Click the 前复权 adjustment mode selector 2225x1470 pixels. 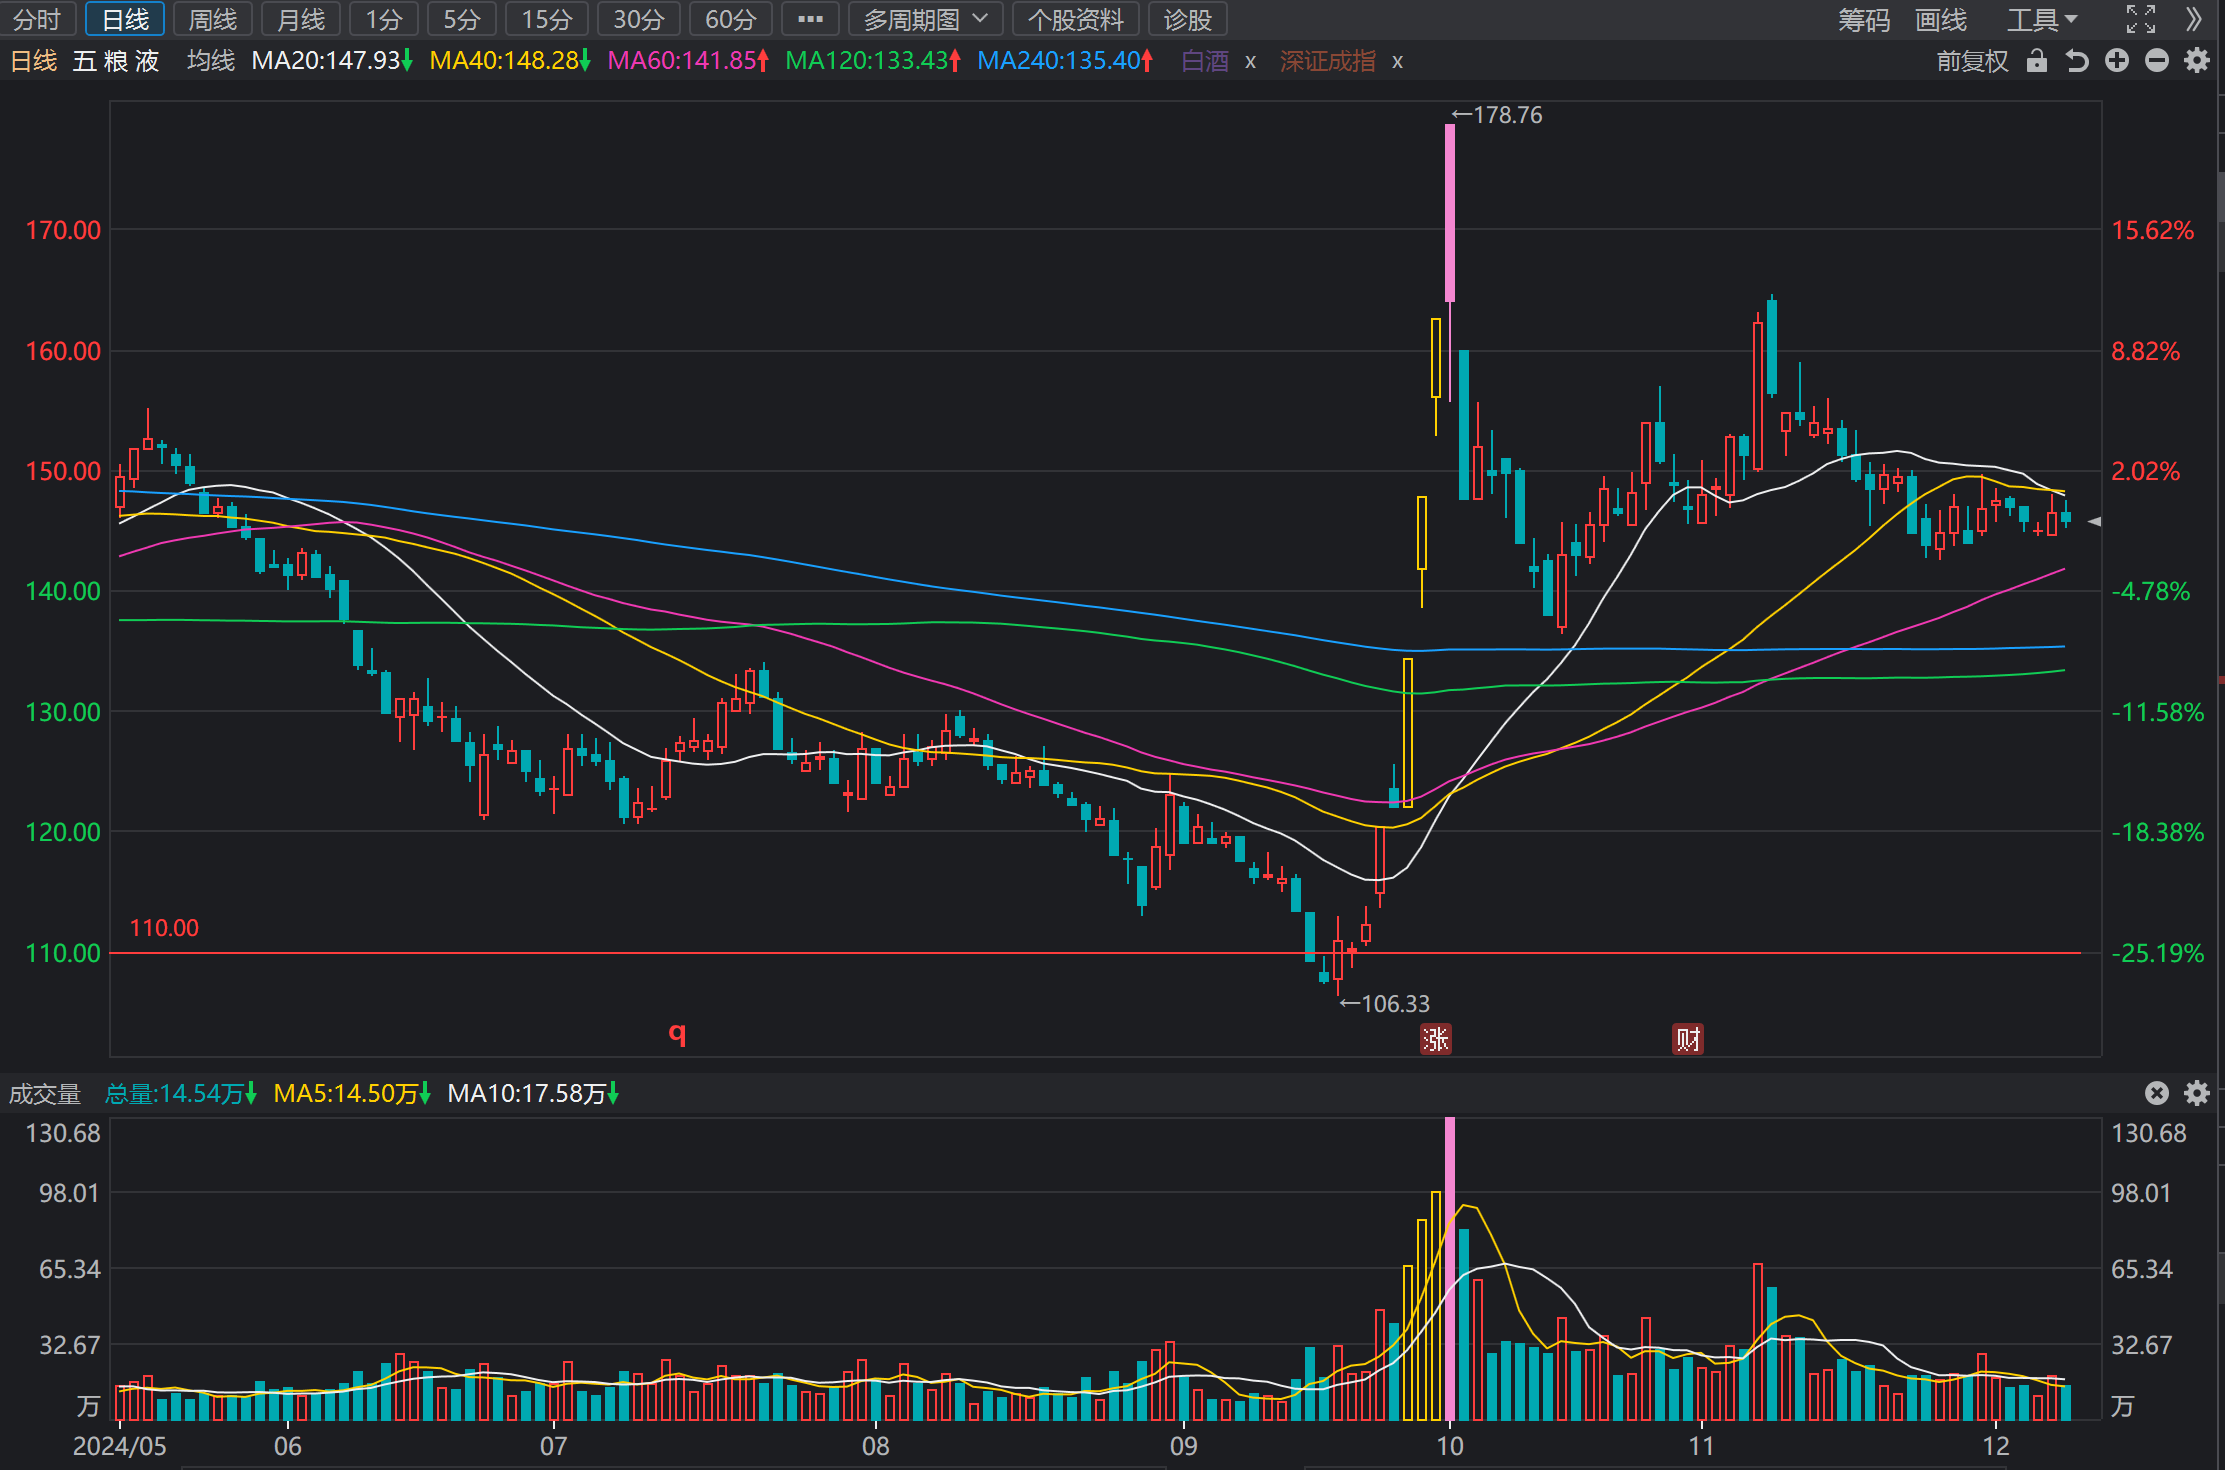(x=1972, y=61)
